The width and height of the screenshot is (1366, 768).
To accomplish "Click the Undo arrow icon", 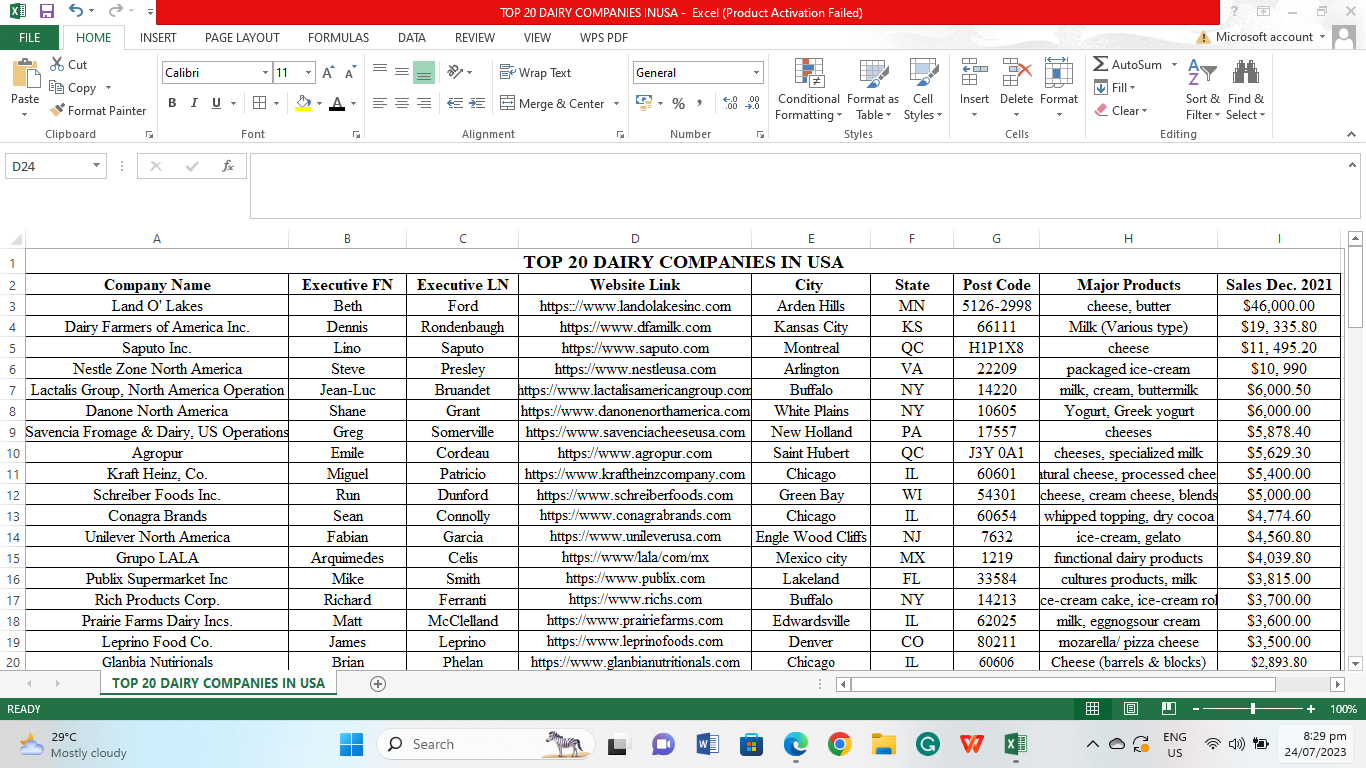I will (76, 12).
